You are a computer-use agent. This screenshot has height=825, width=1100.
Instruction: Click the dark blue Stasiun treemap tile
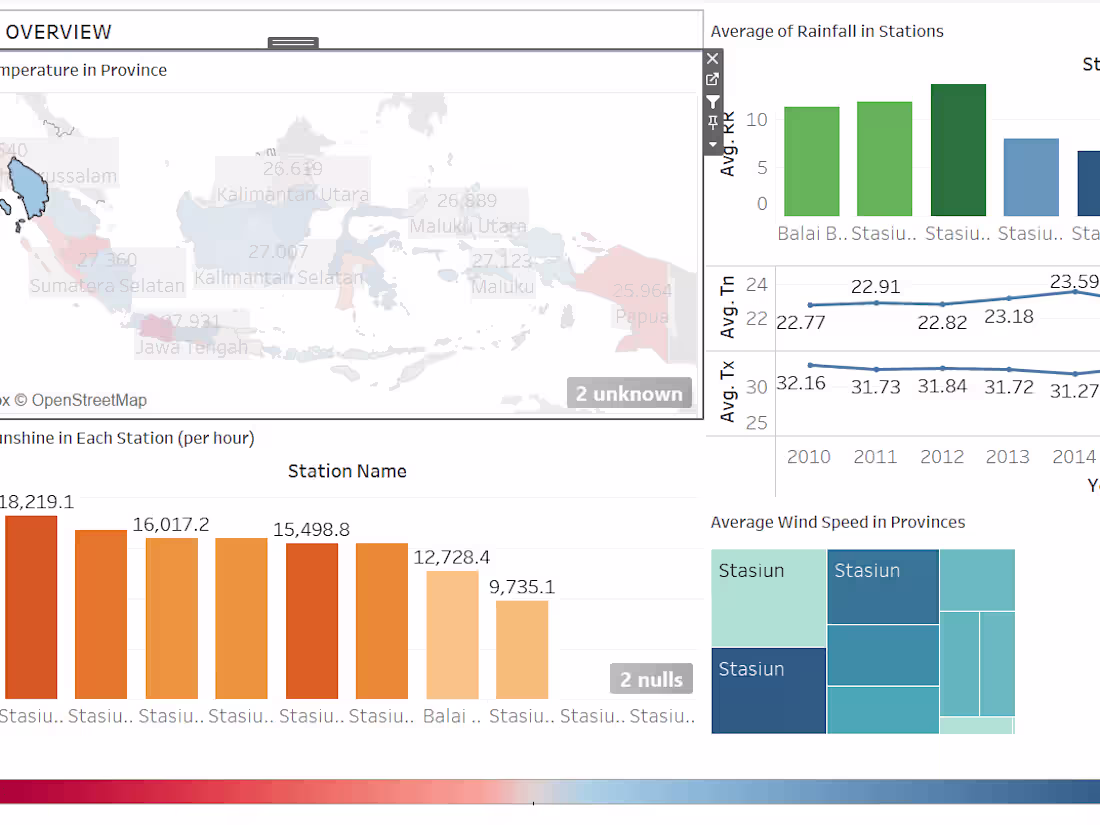click(768, 690)
